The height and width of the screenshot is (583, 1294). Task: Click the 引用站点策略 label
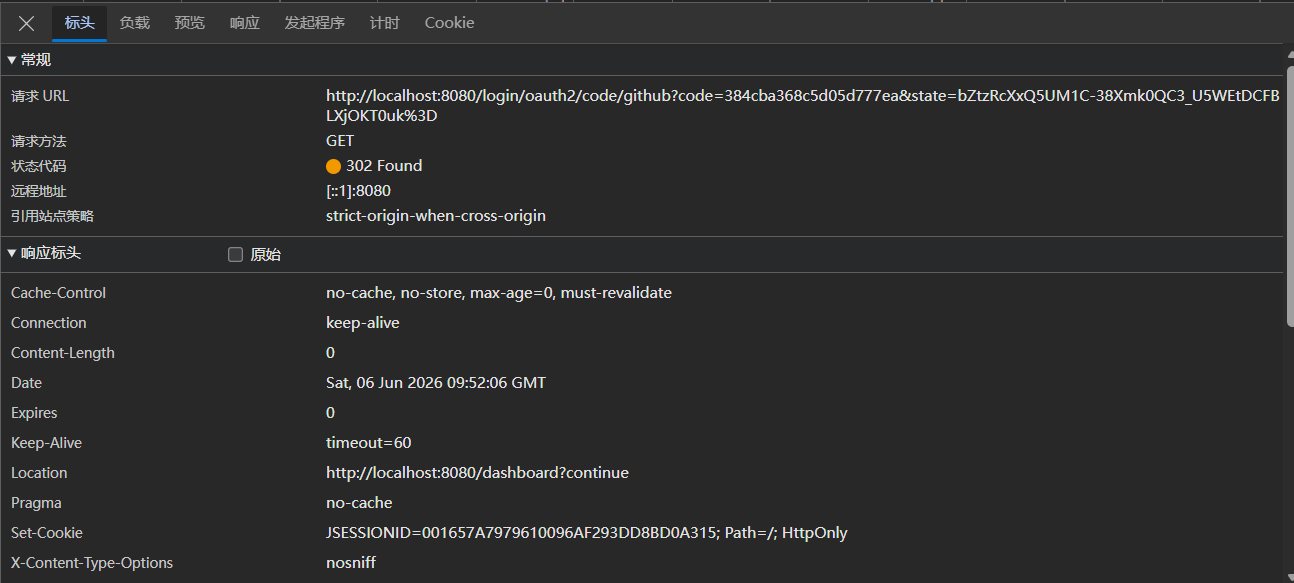pos(52,216)
